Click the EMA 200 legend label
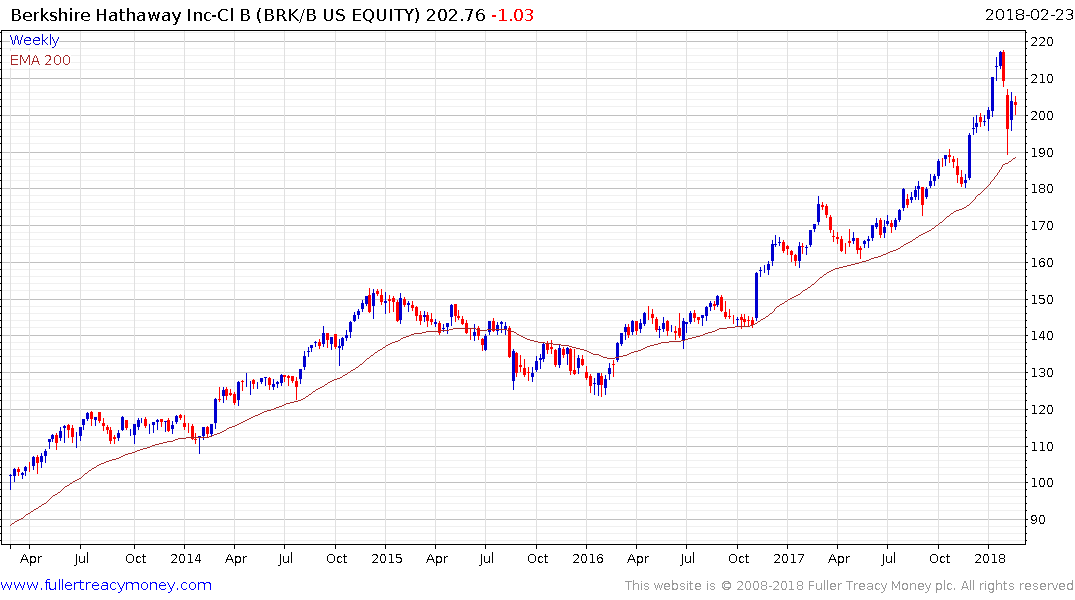 (40, 60)
